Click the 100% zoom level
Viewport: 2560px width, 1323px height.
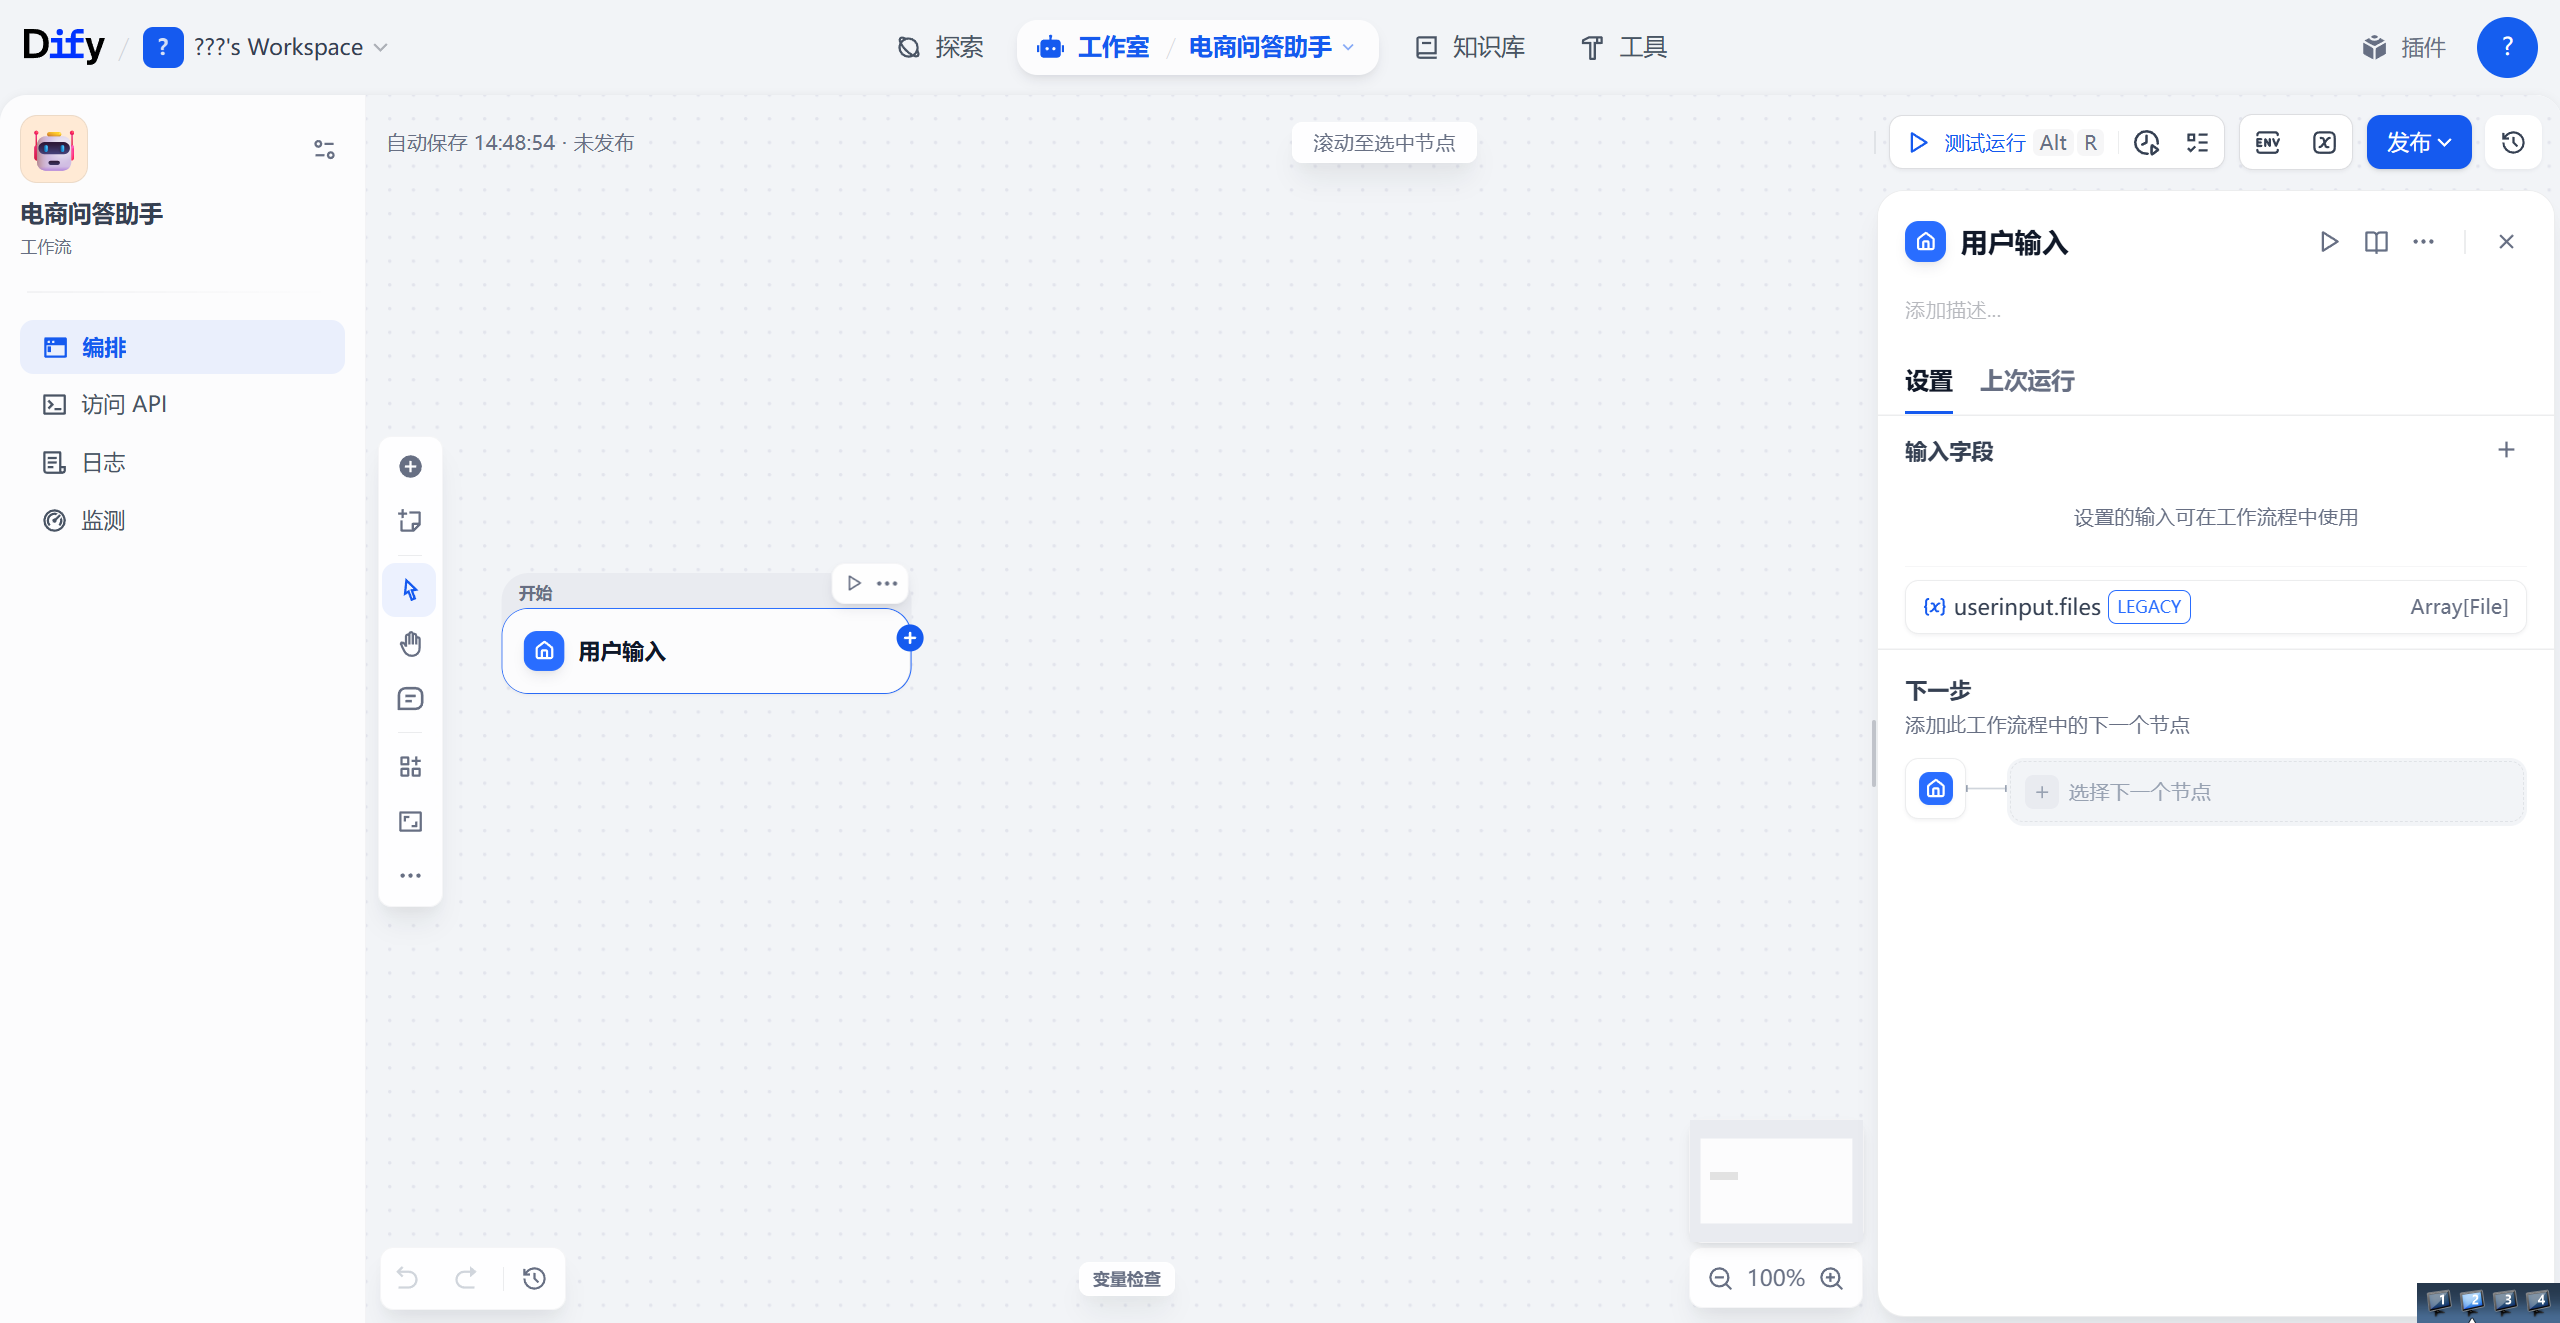(x=1776, y=1278)
